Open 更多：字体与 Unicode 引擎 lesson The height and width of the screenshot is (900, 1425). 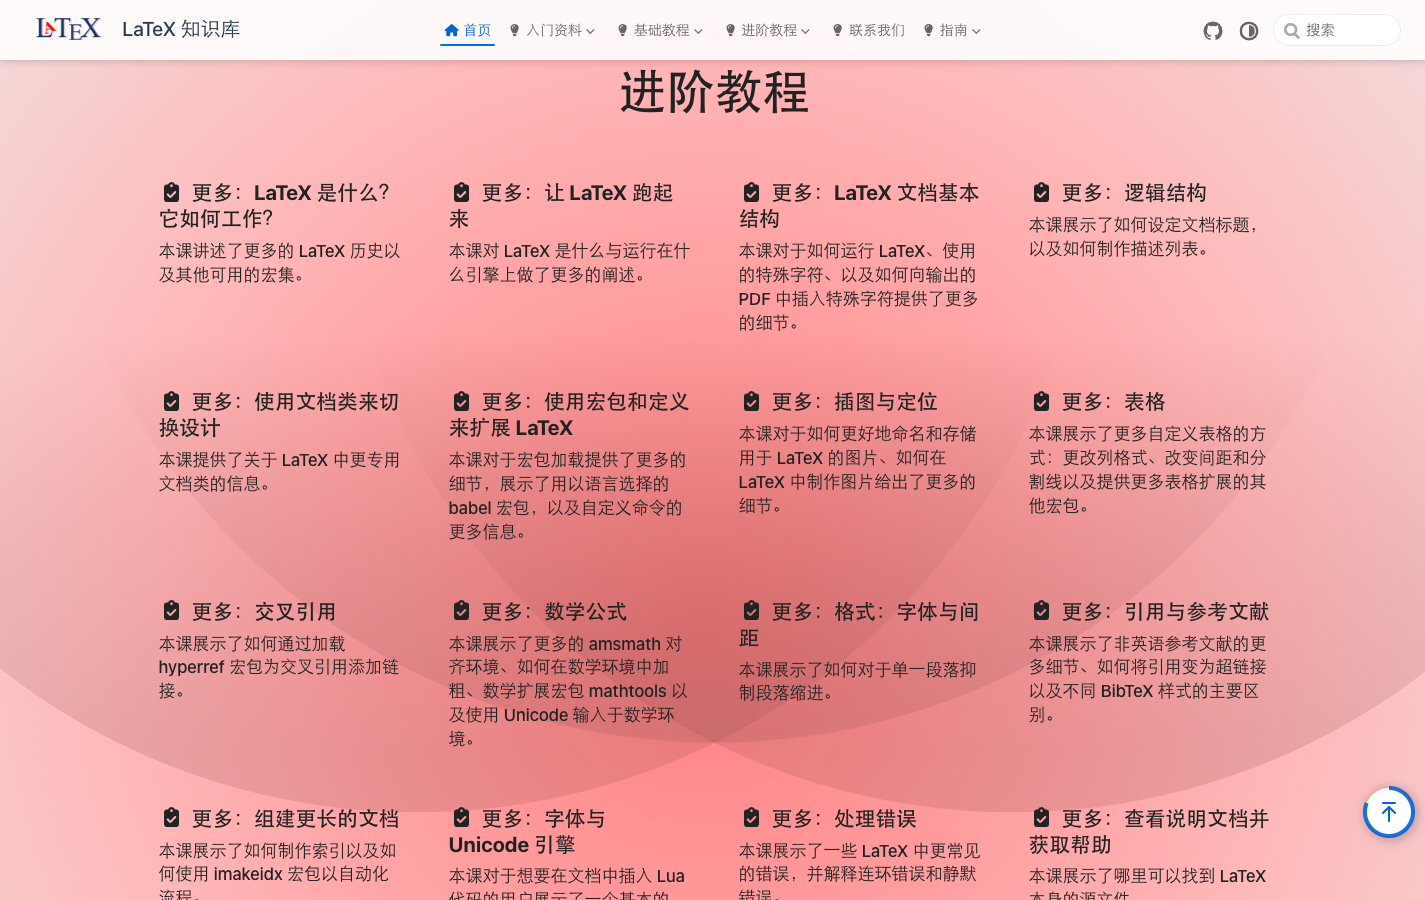click(527, 831)
